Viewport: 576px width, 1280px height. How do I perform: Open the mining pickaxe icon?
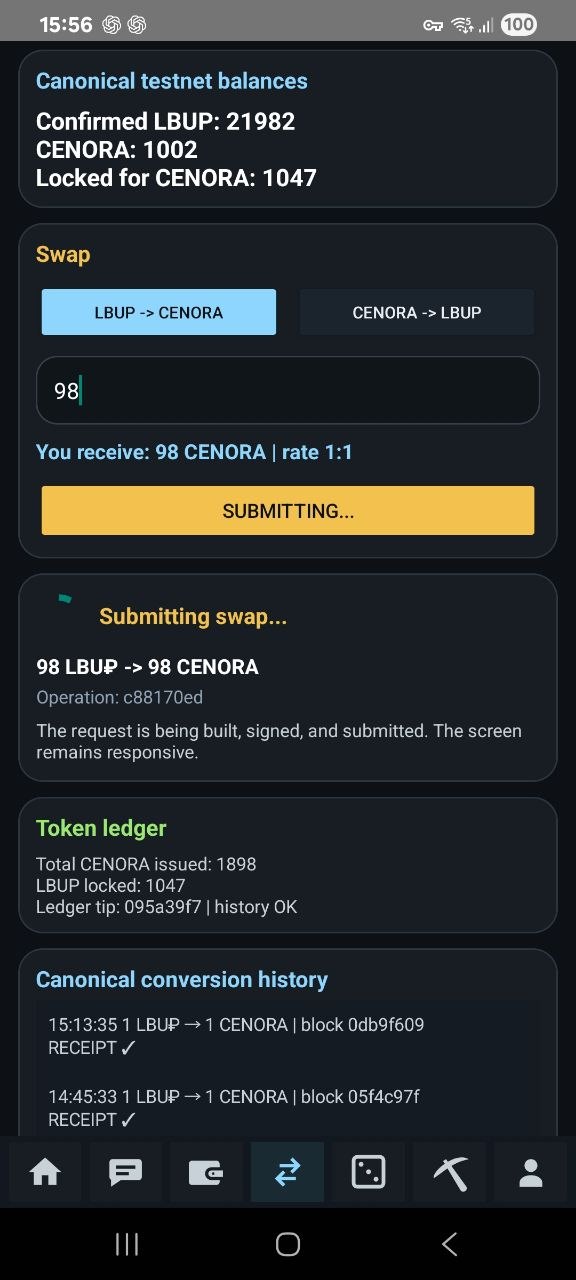pyautogui.click(x=450, y=1172)
